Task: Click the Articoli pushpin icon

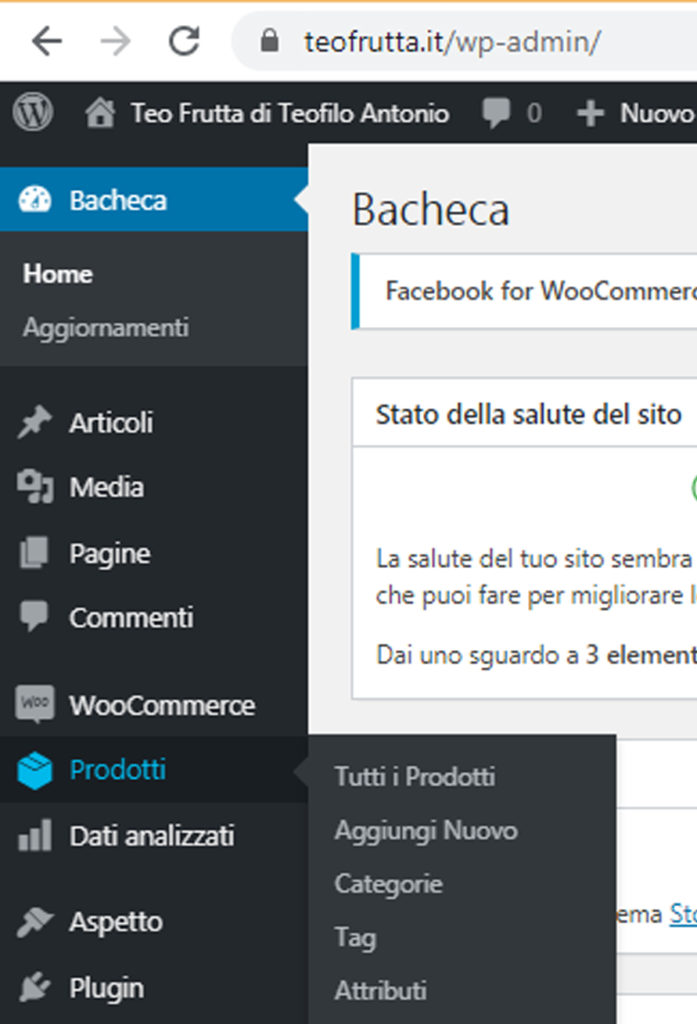Action: (35, 422)
